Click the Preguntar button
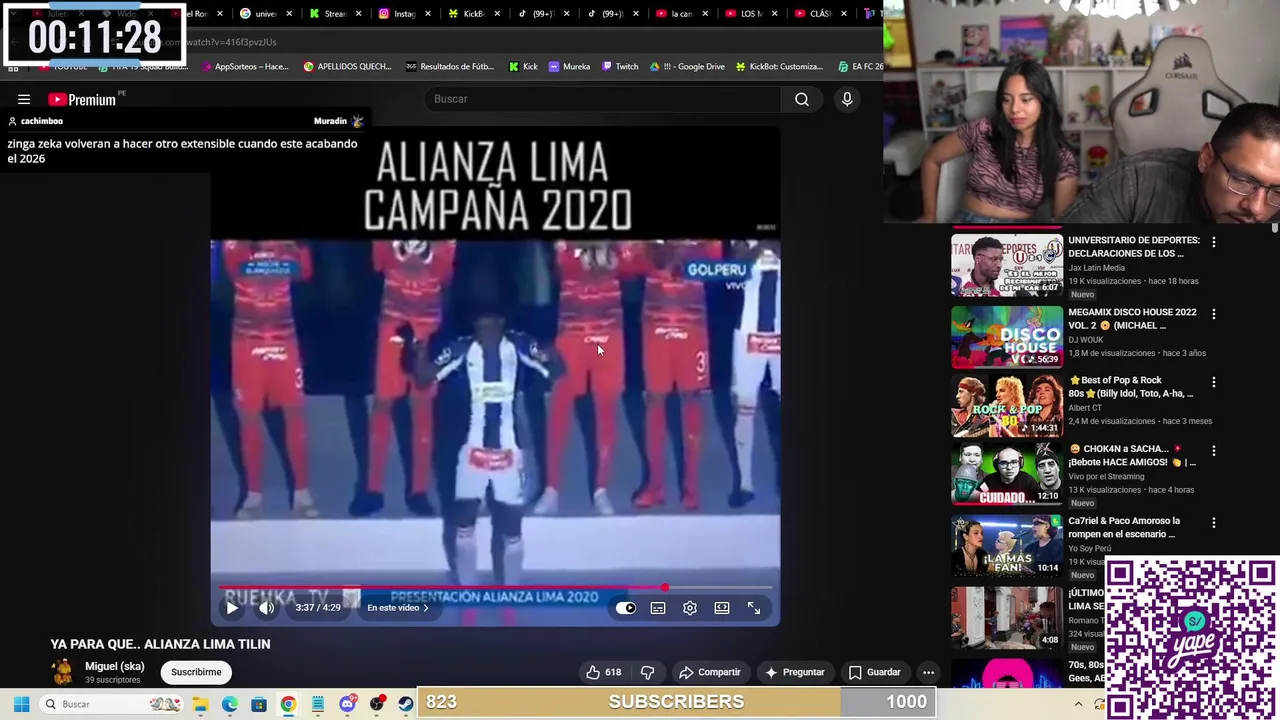This screenshot has height=720, width=1280. (x=795, y=672)
